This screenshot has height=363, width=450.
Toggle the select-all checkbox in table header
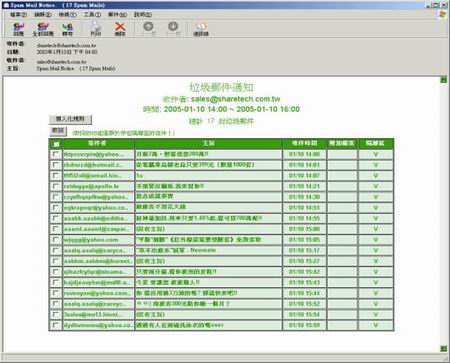(x=56, y=144)
